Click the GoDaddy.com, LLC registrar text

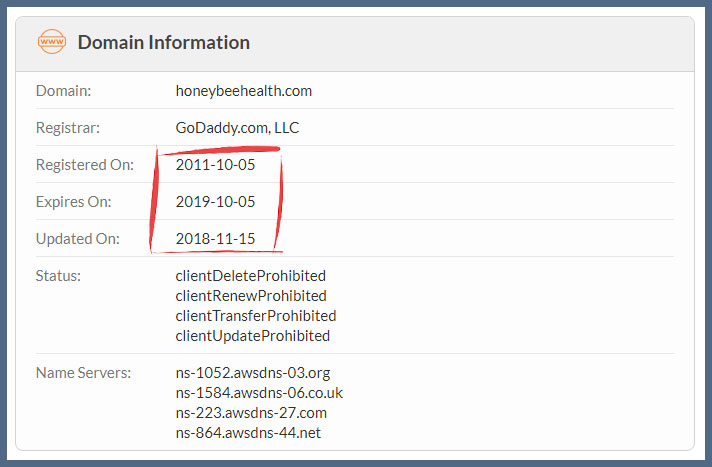tap(237, 128)
